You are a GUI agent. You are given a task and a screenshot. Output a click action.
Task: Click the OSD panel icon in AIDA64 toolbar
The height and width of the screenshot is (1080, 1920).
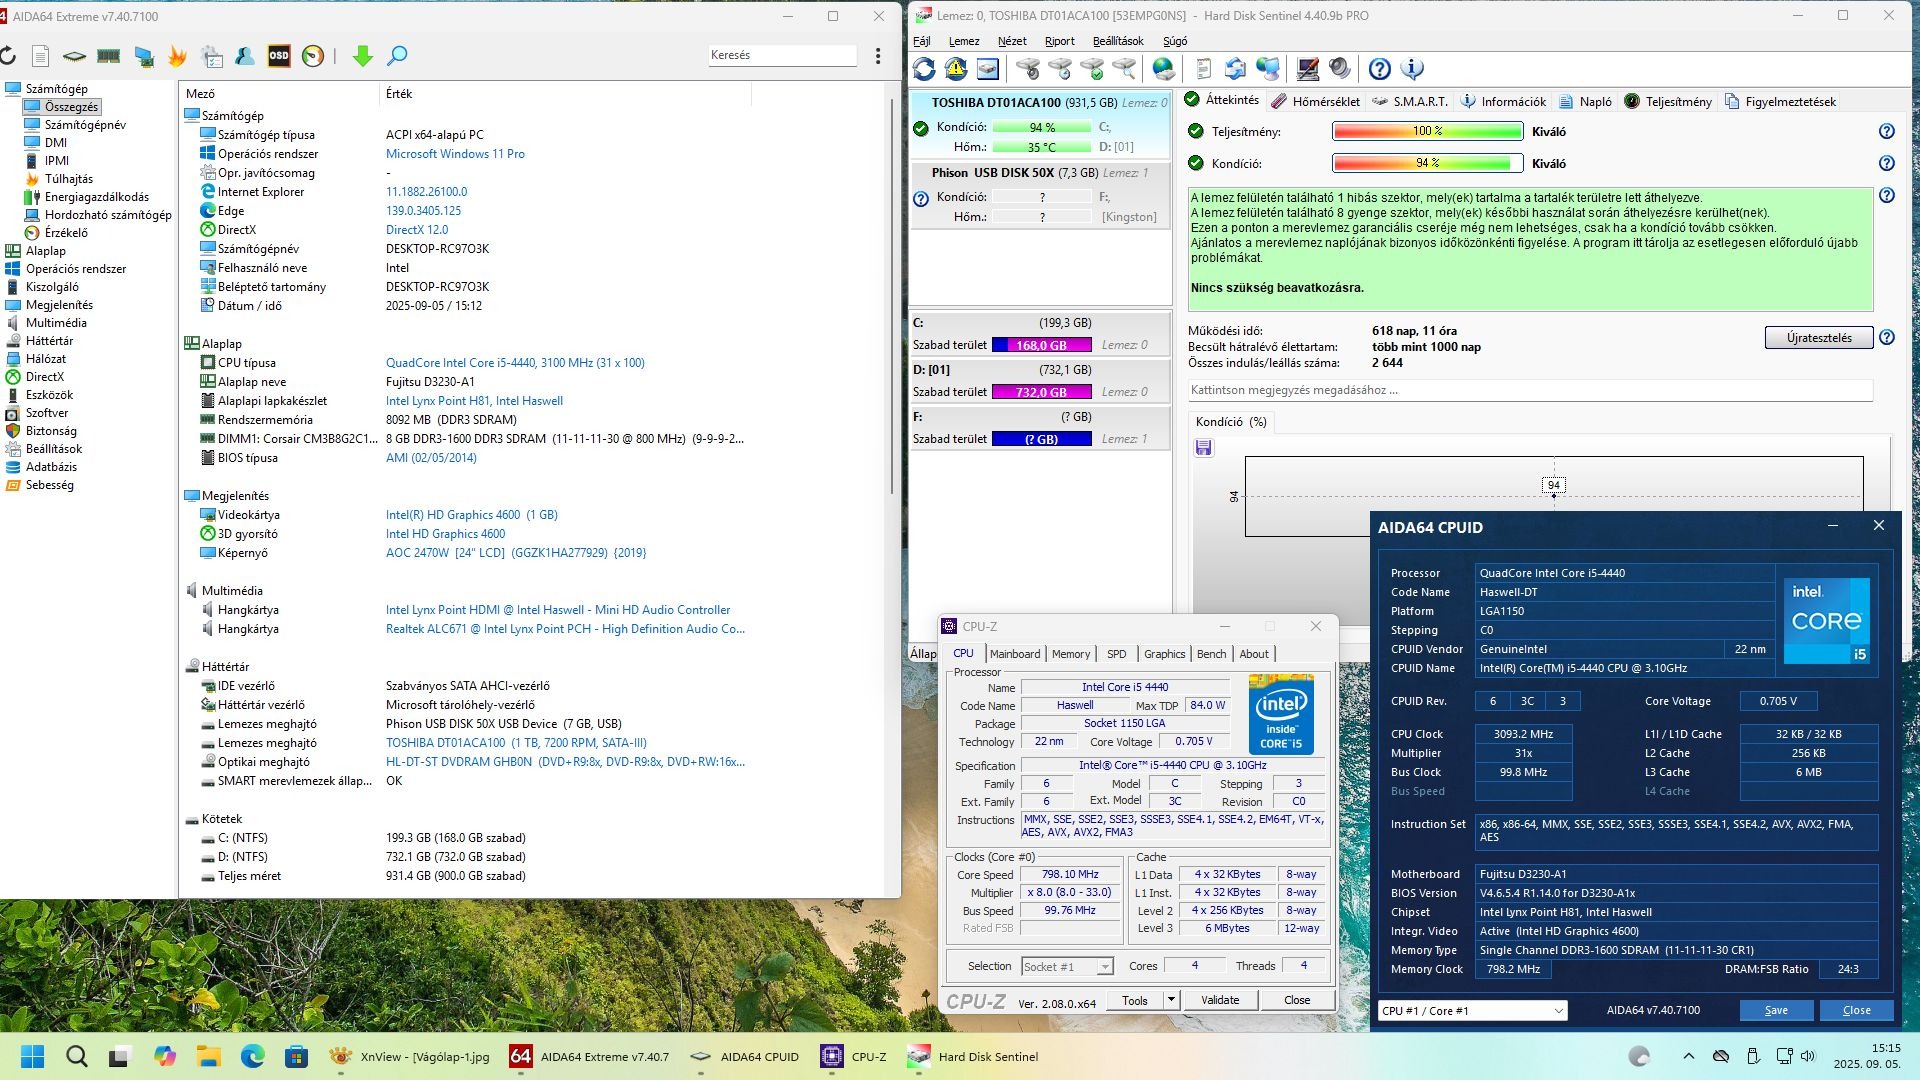(279, 56)
